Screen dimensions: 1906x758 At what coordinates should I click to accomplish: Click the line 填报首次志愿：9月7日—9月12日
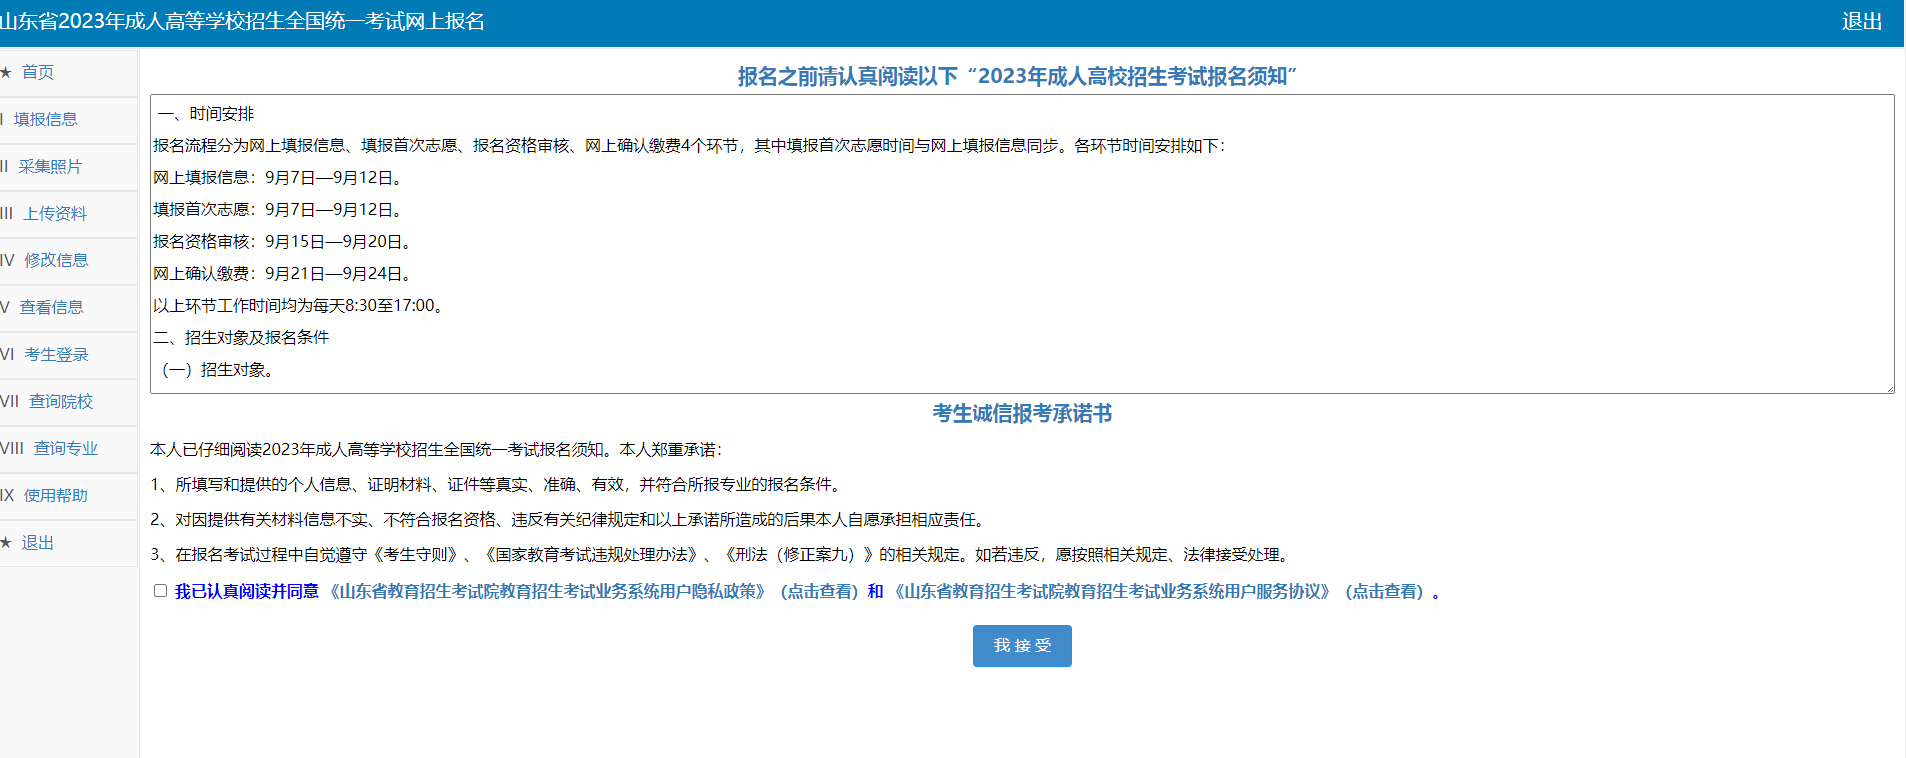click(279, 210)
